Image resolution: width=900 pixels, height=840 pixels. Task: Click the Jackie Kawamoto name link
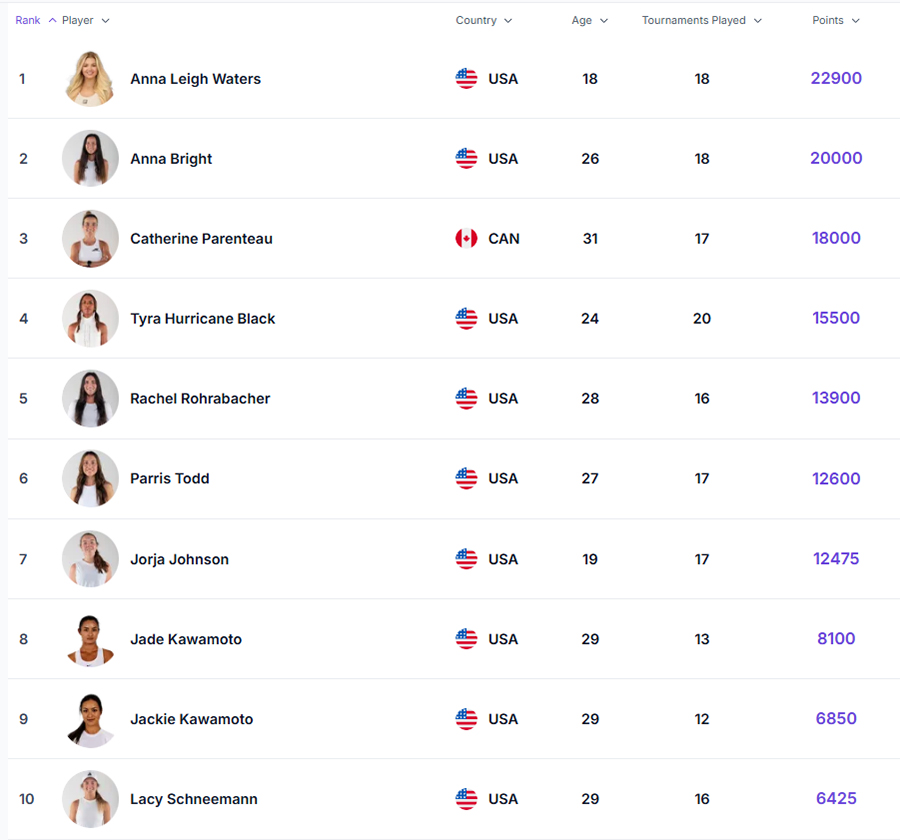tap(191, 719)
